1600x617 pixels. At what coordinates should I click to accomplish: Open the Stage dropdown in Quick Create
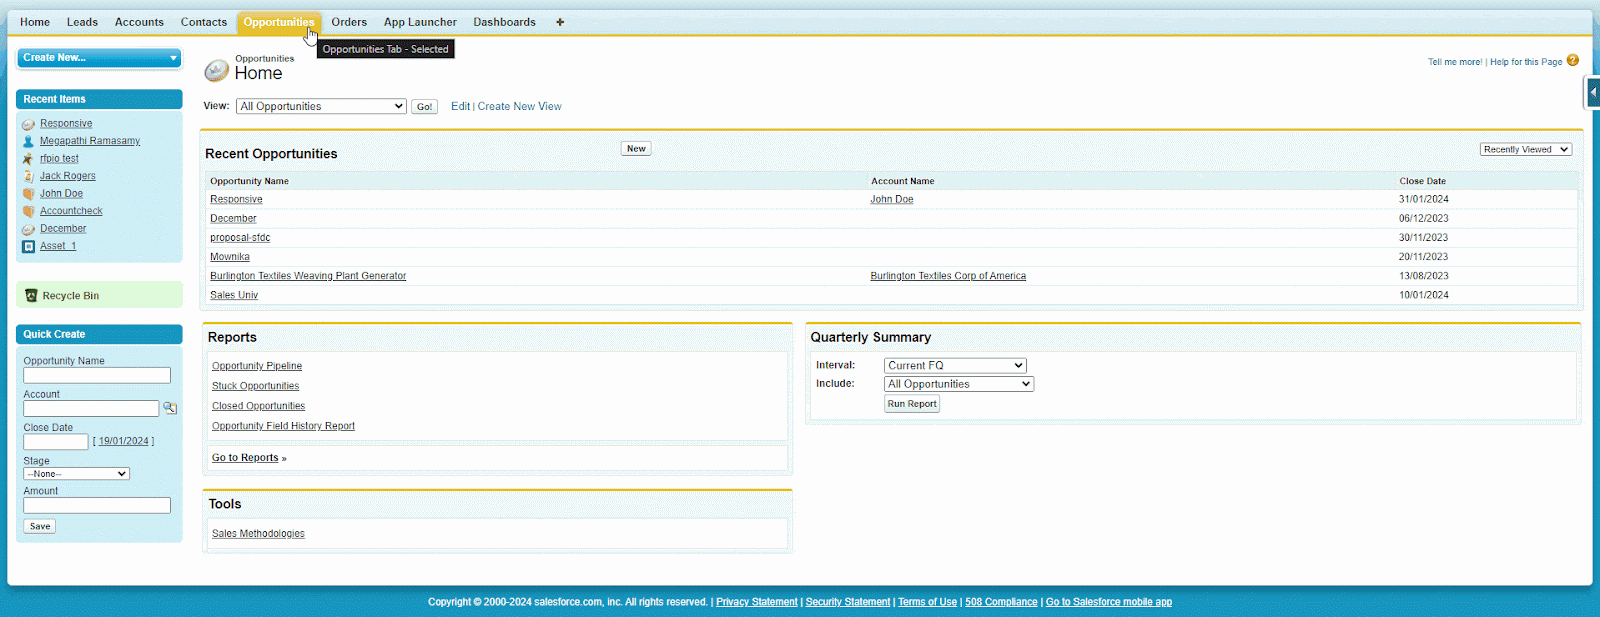77,474
